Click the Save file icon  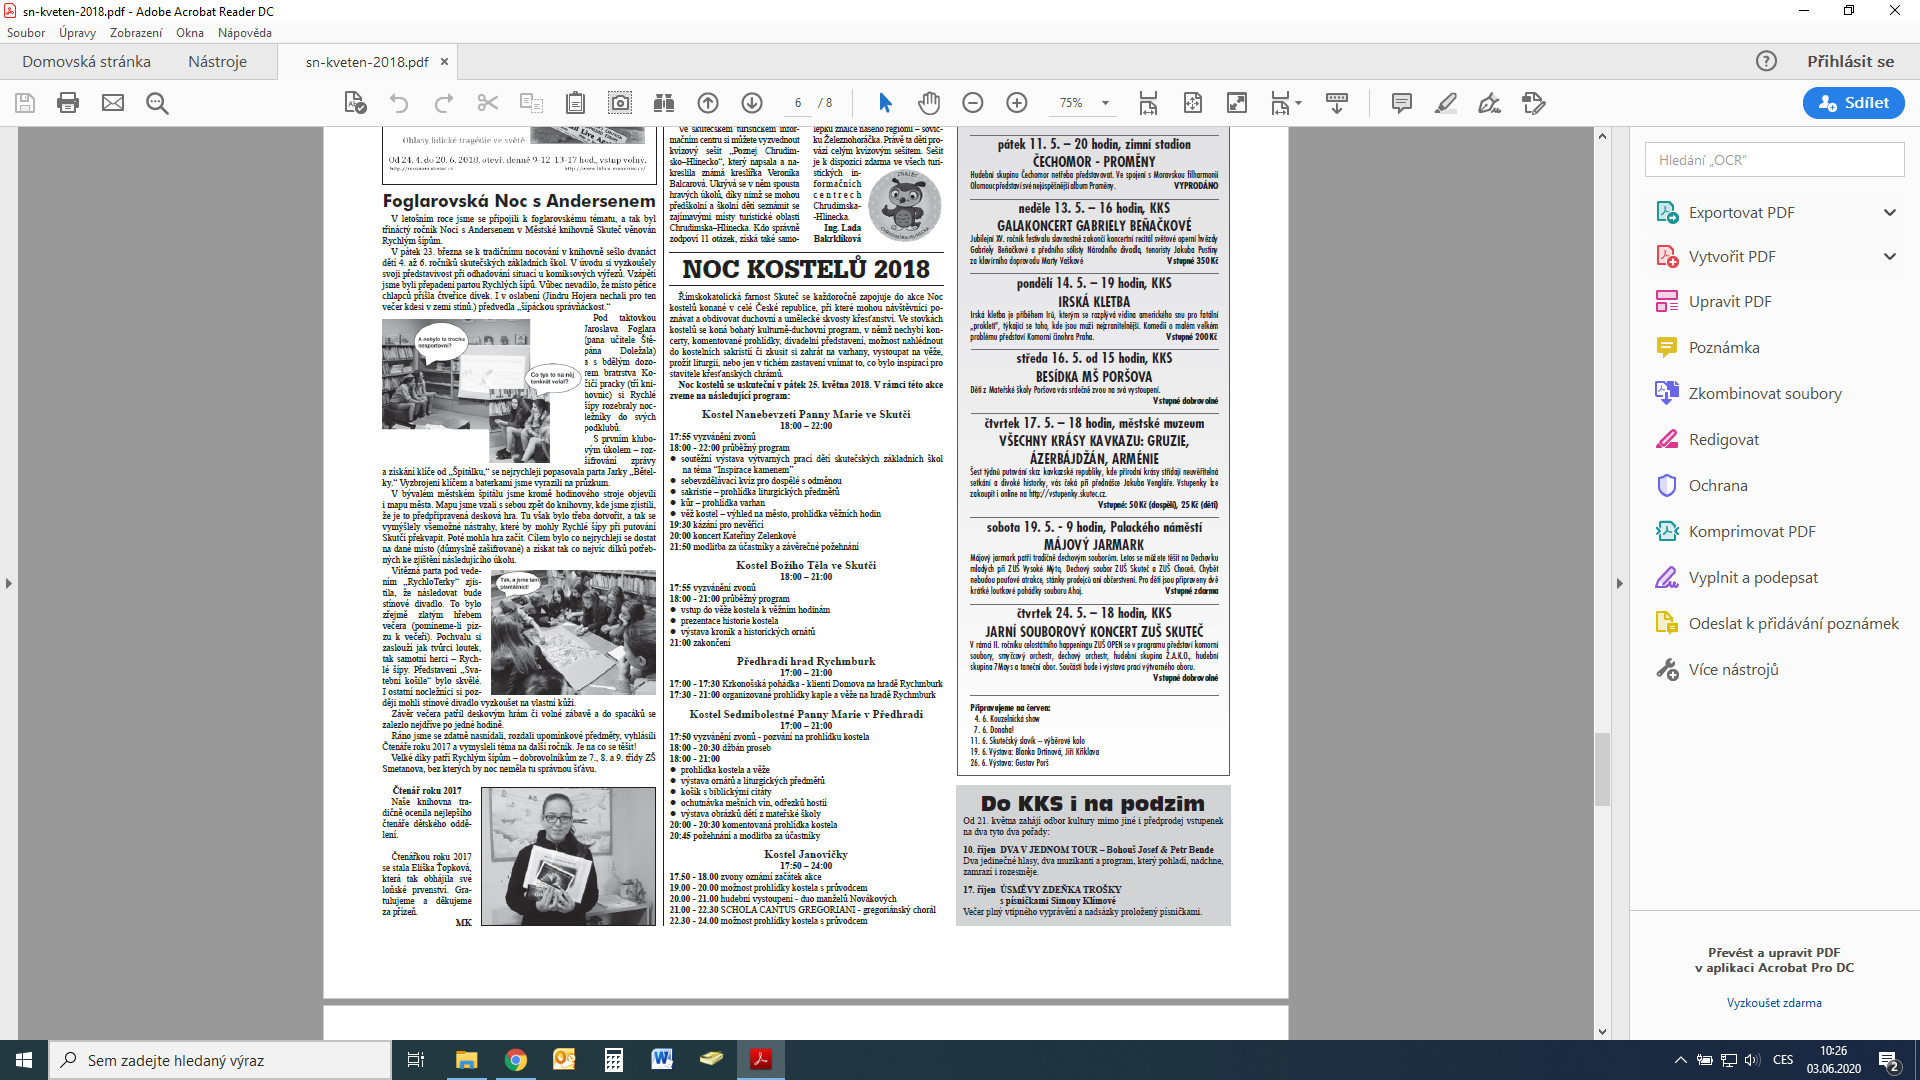(x=25, y=103)
